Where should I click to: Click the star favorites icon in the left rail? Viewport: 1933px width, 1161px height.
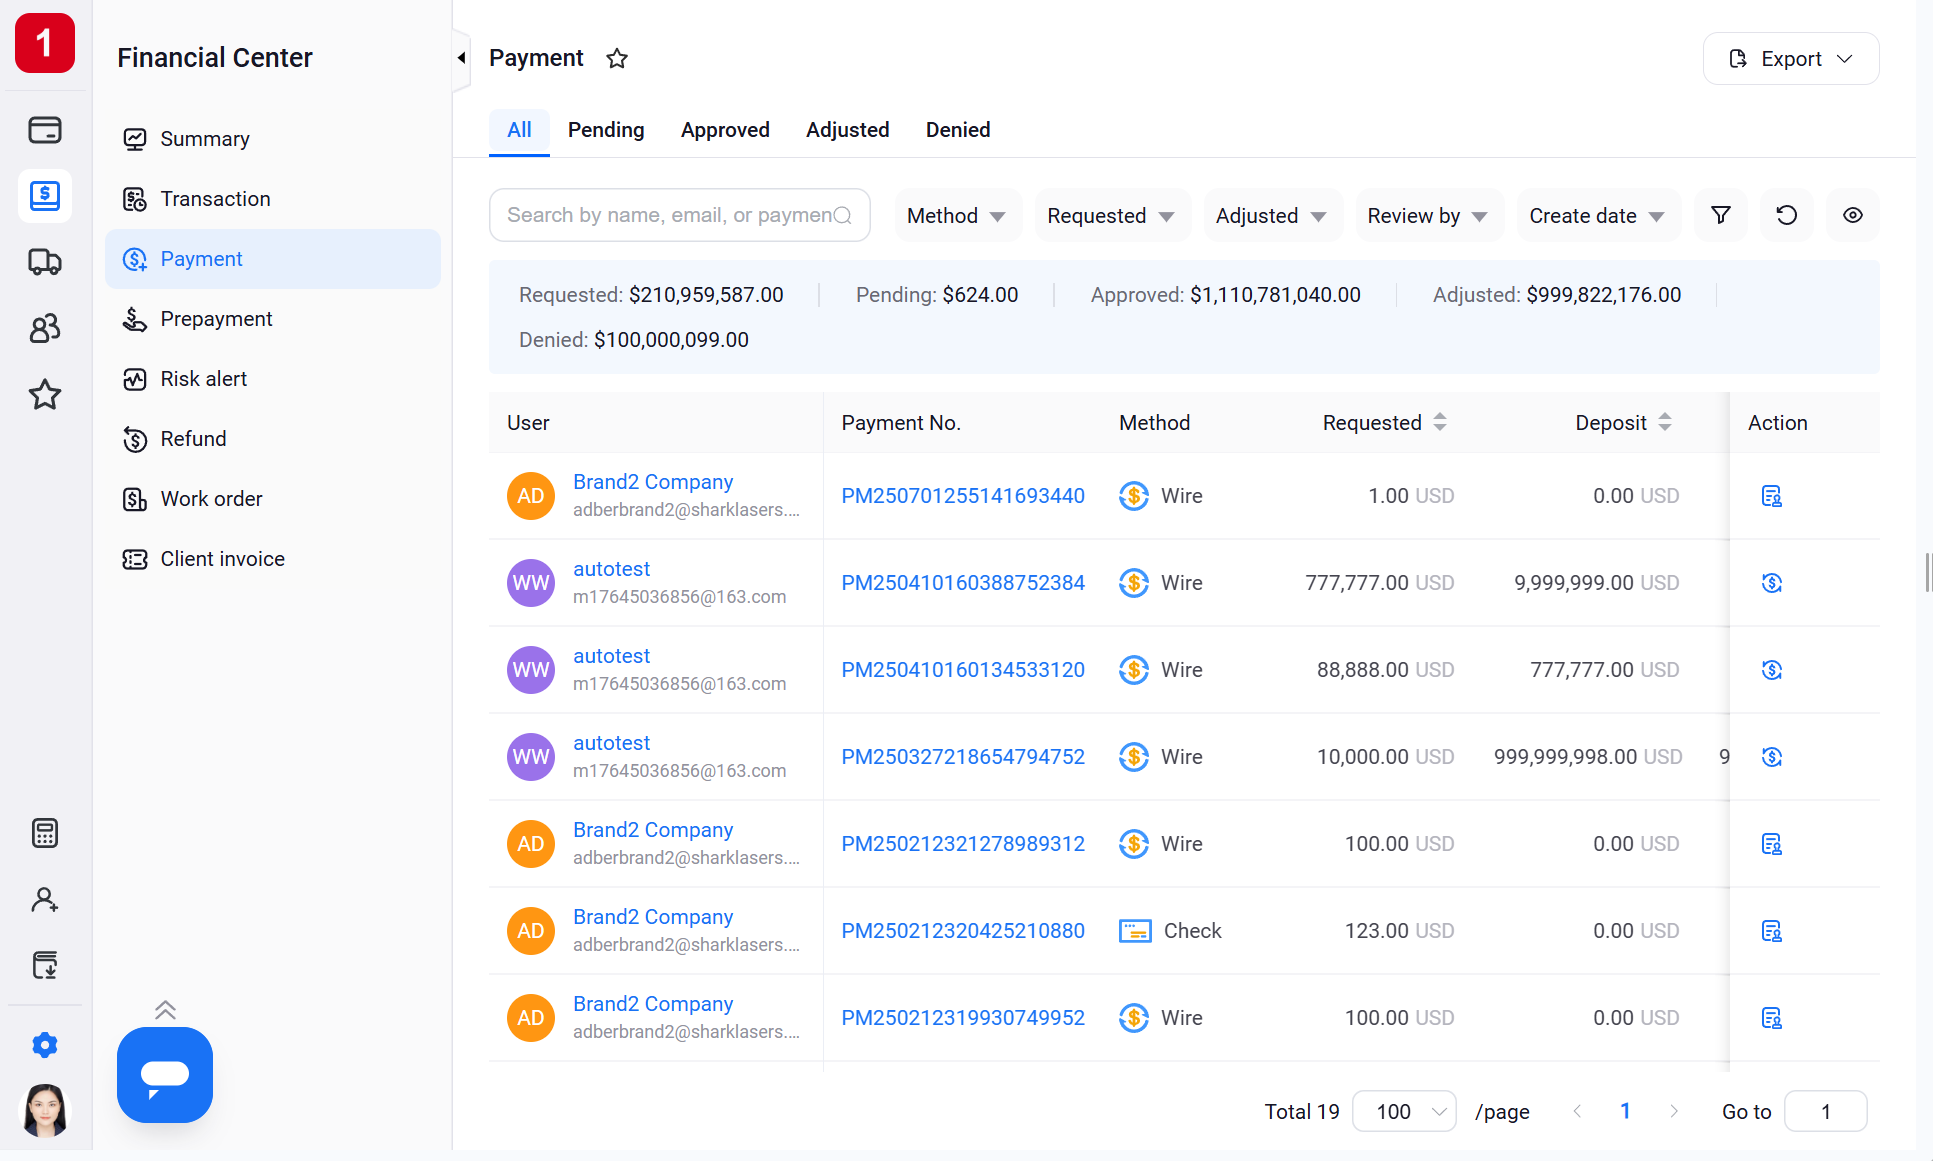click(45, 395)
